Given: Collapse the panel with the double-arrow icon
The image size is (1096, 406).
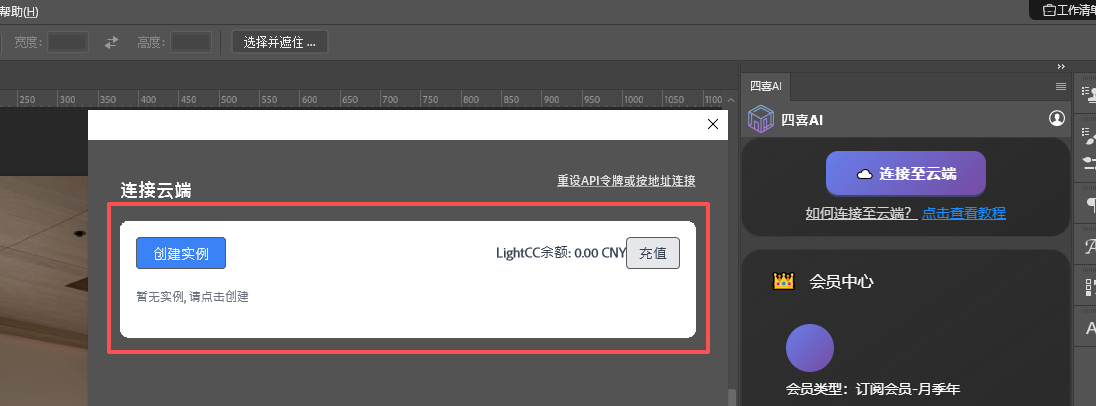Looking at the screenshot, I should 1061,66.
